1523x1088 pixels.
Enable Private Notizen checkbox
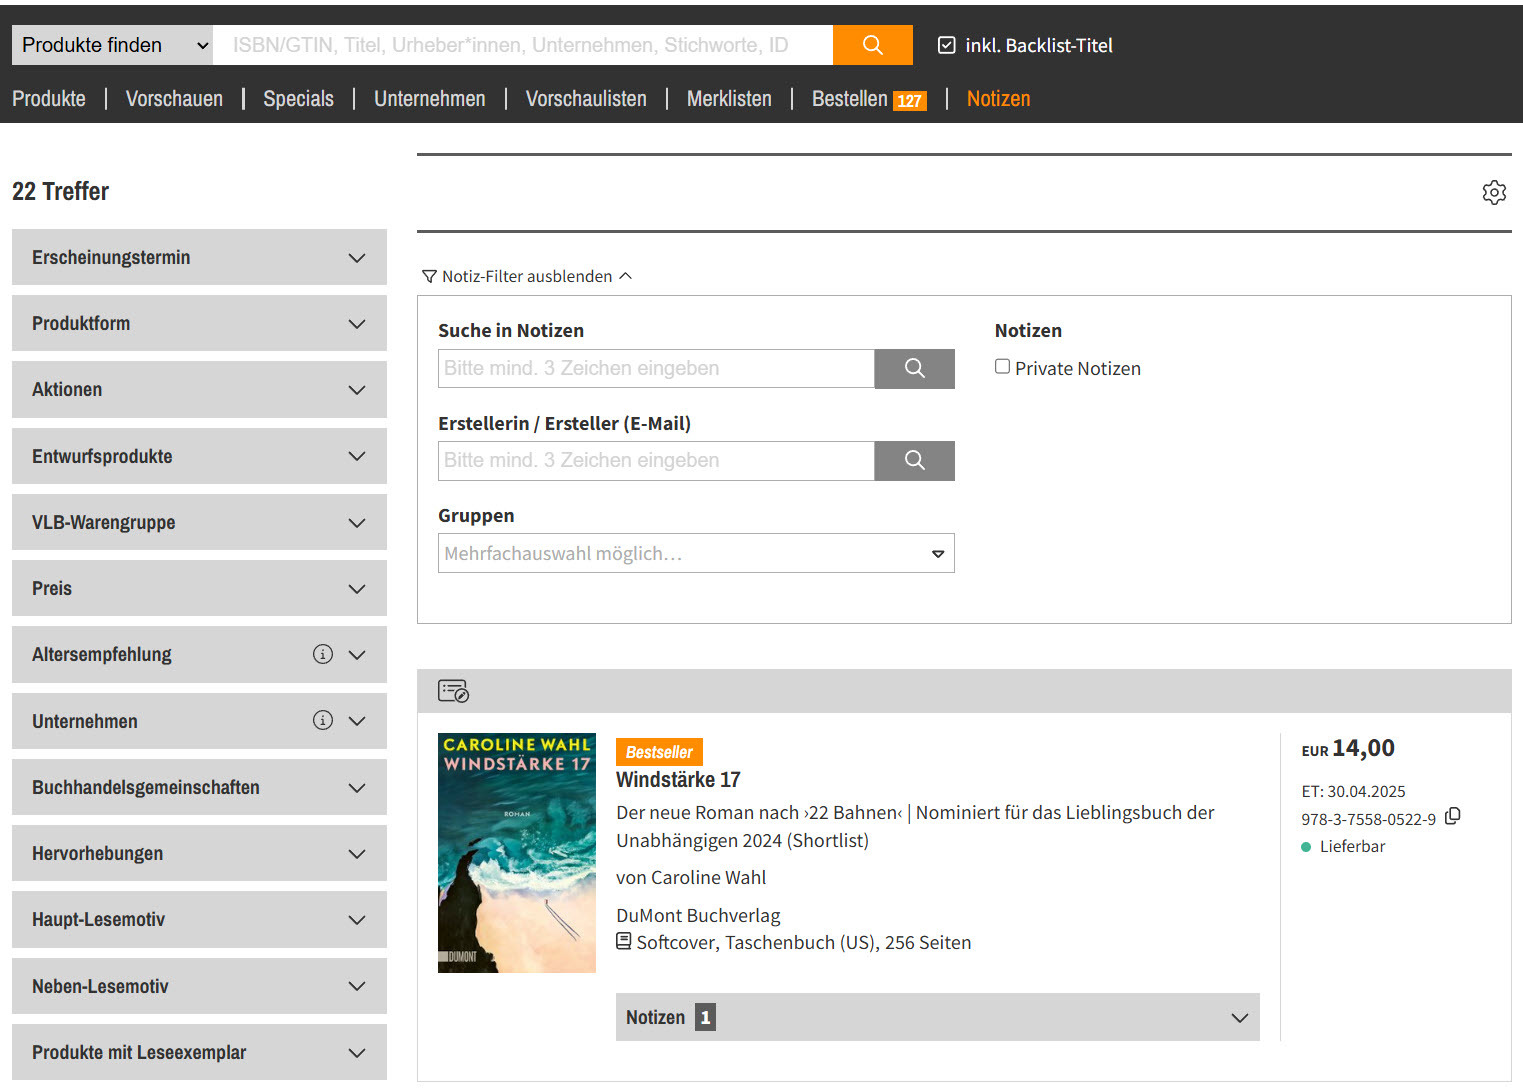(x=1002, y=367)
